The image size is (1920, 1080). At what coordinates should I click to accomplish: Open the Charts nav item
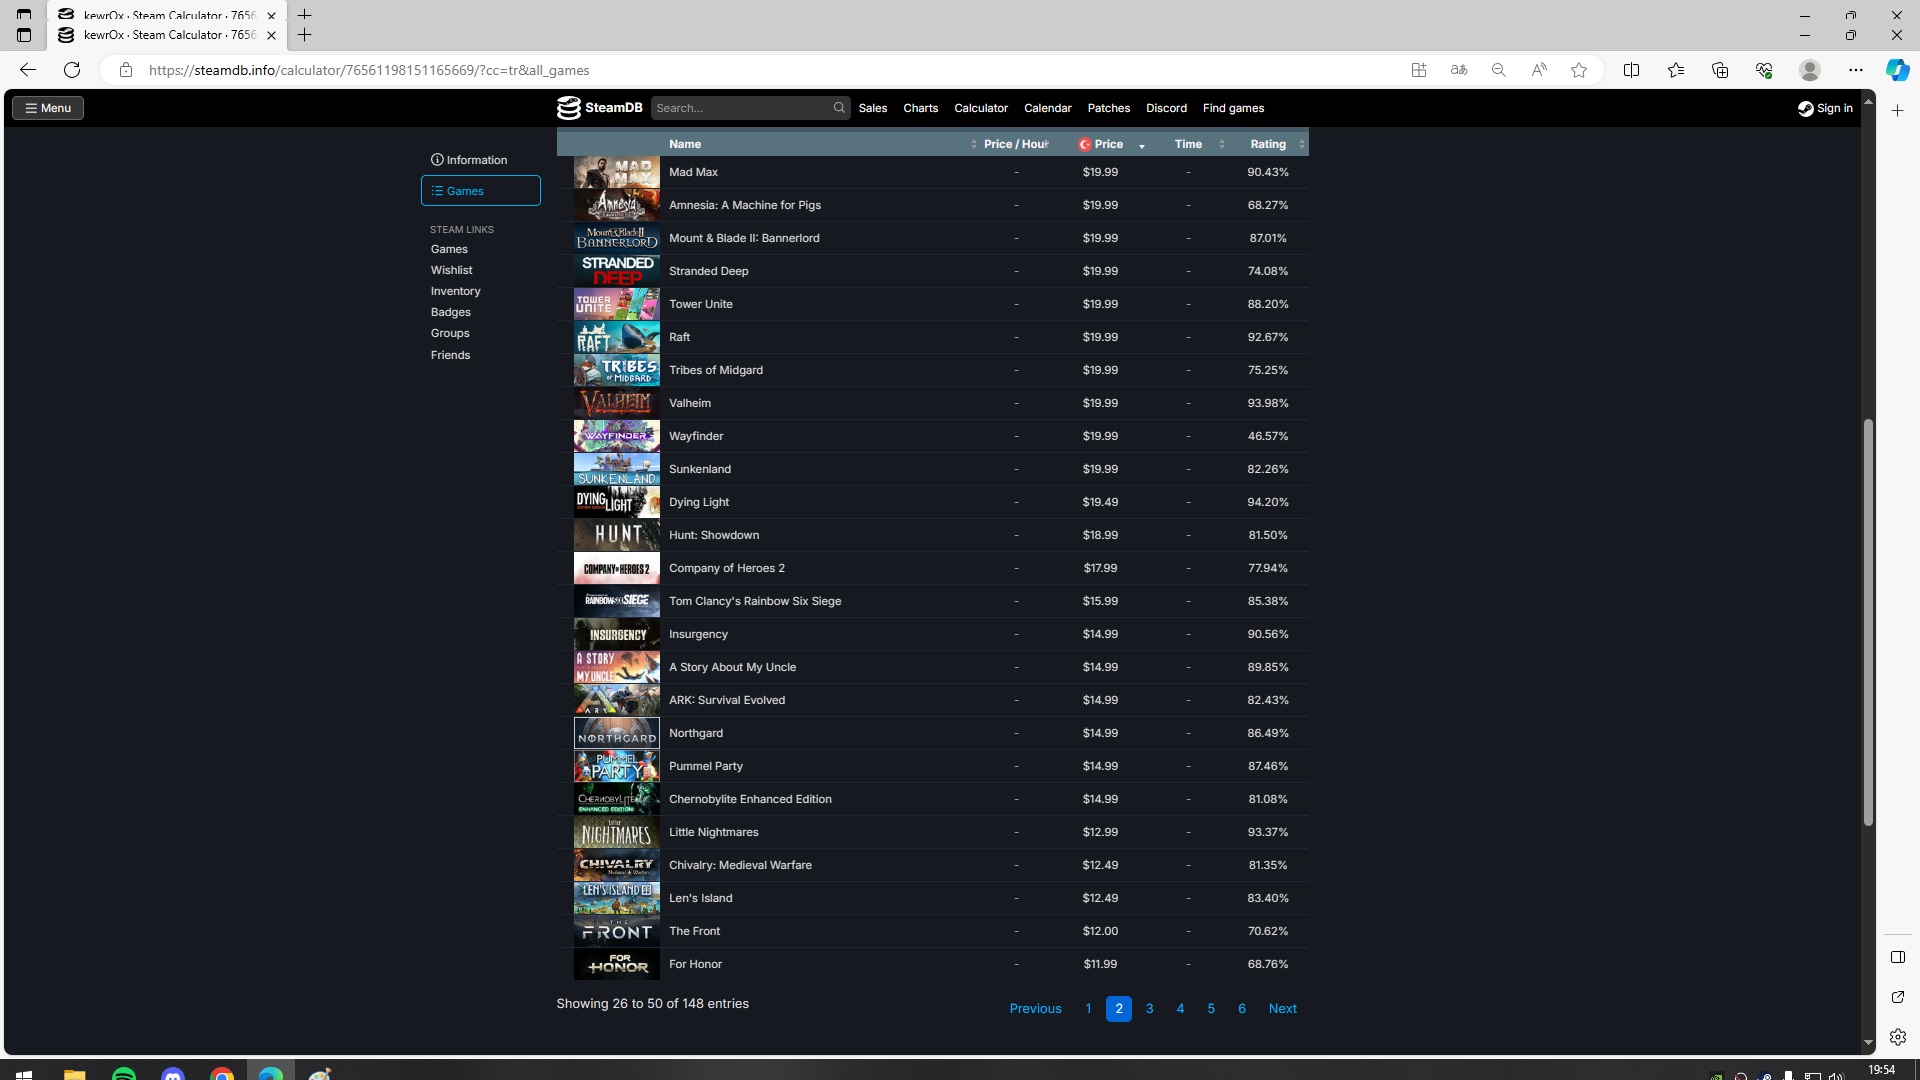(920, 108)
